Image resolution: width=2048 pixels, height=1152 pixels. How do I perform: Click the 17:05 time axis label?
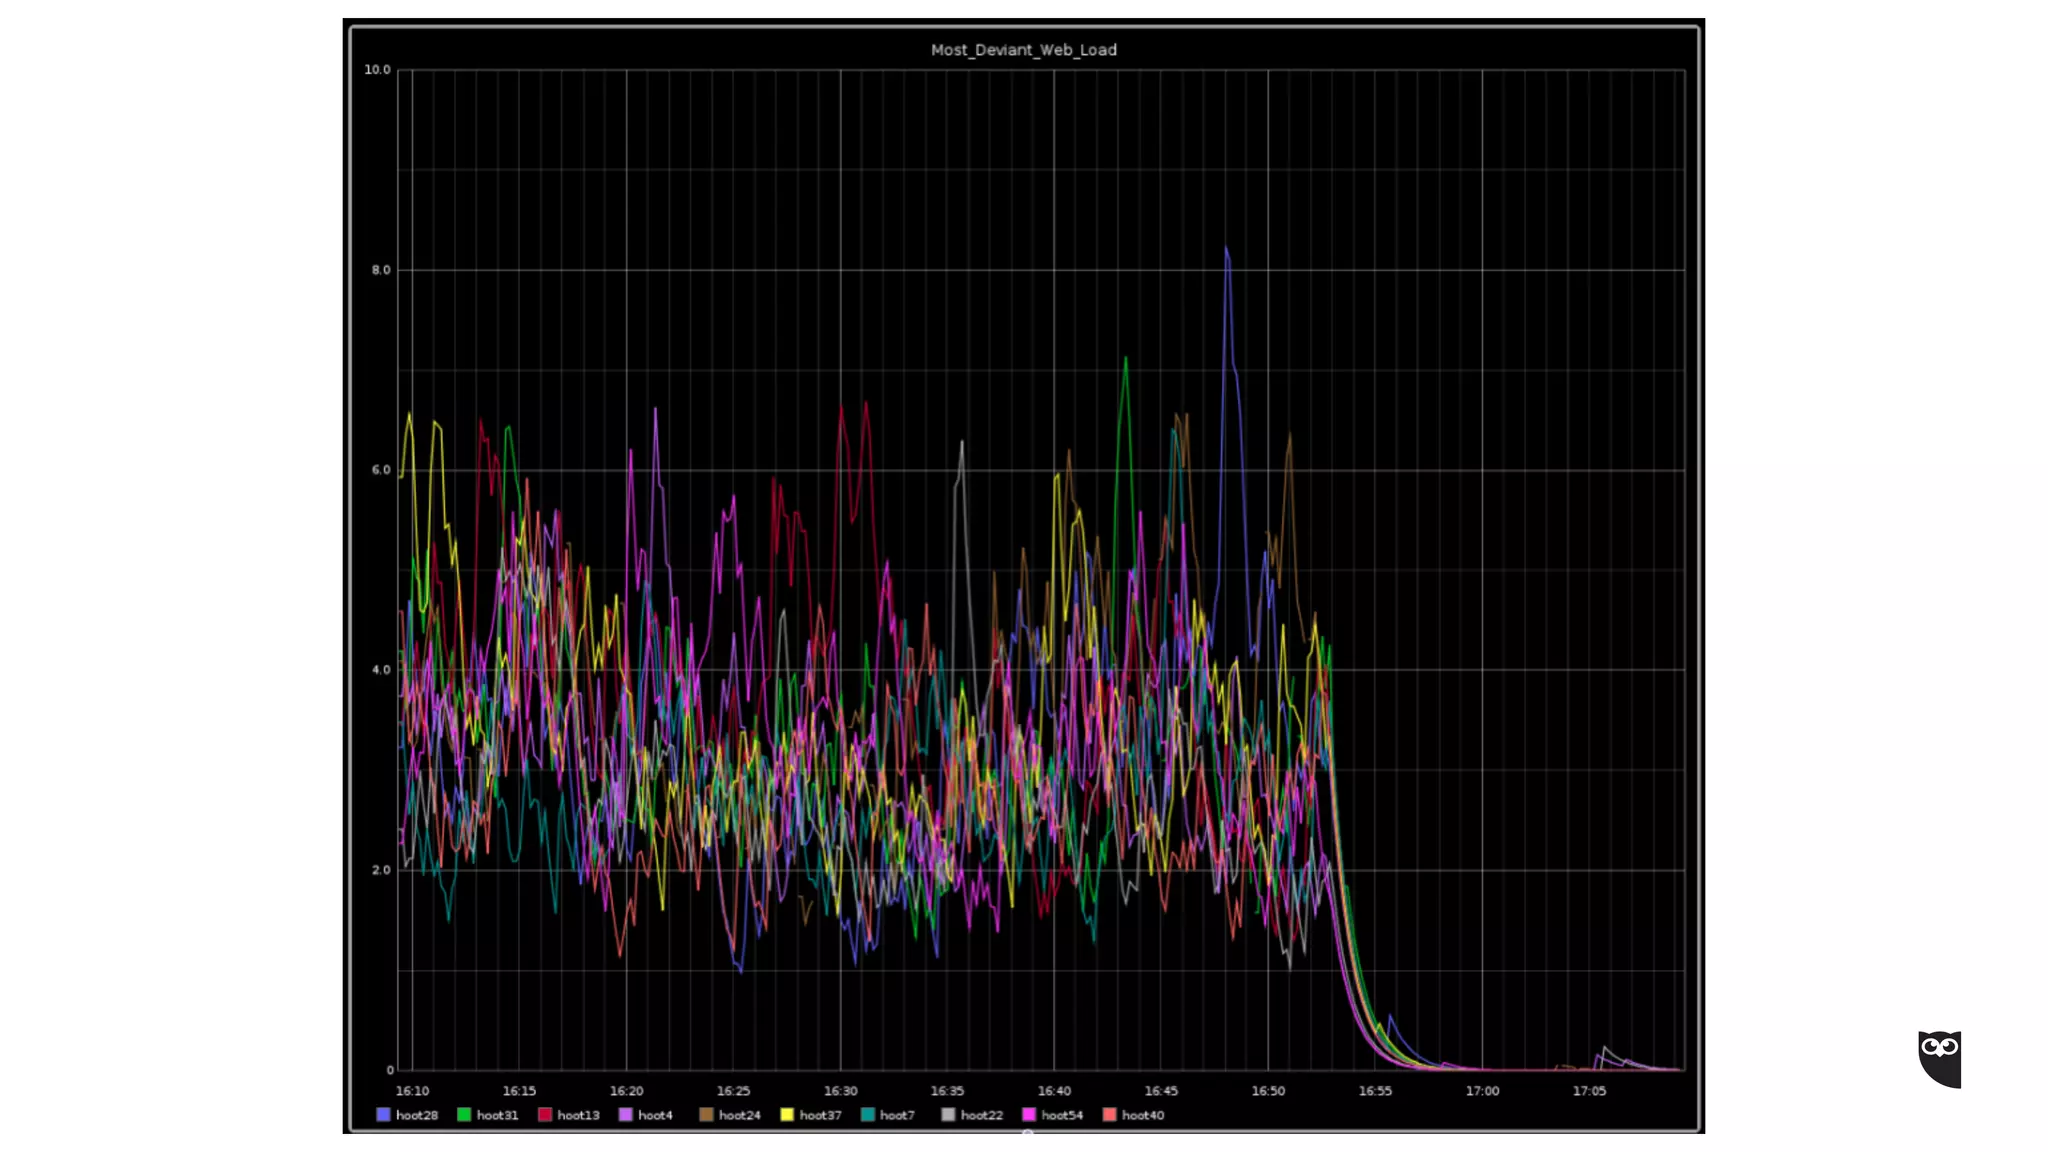pyautogui.click(x=1589, y=1091)
